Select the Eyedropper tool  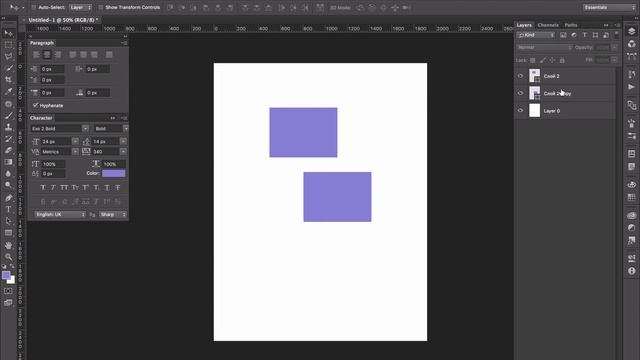[x=9, y=91]
